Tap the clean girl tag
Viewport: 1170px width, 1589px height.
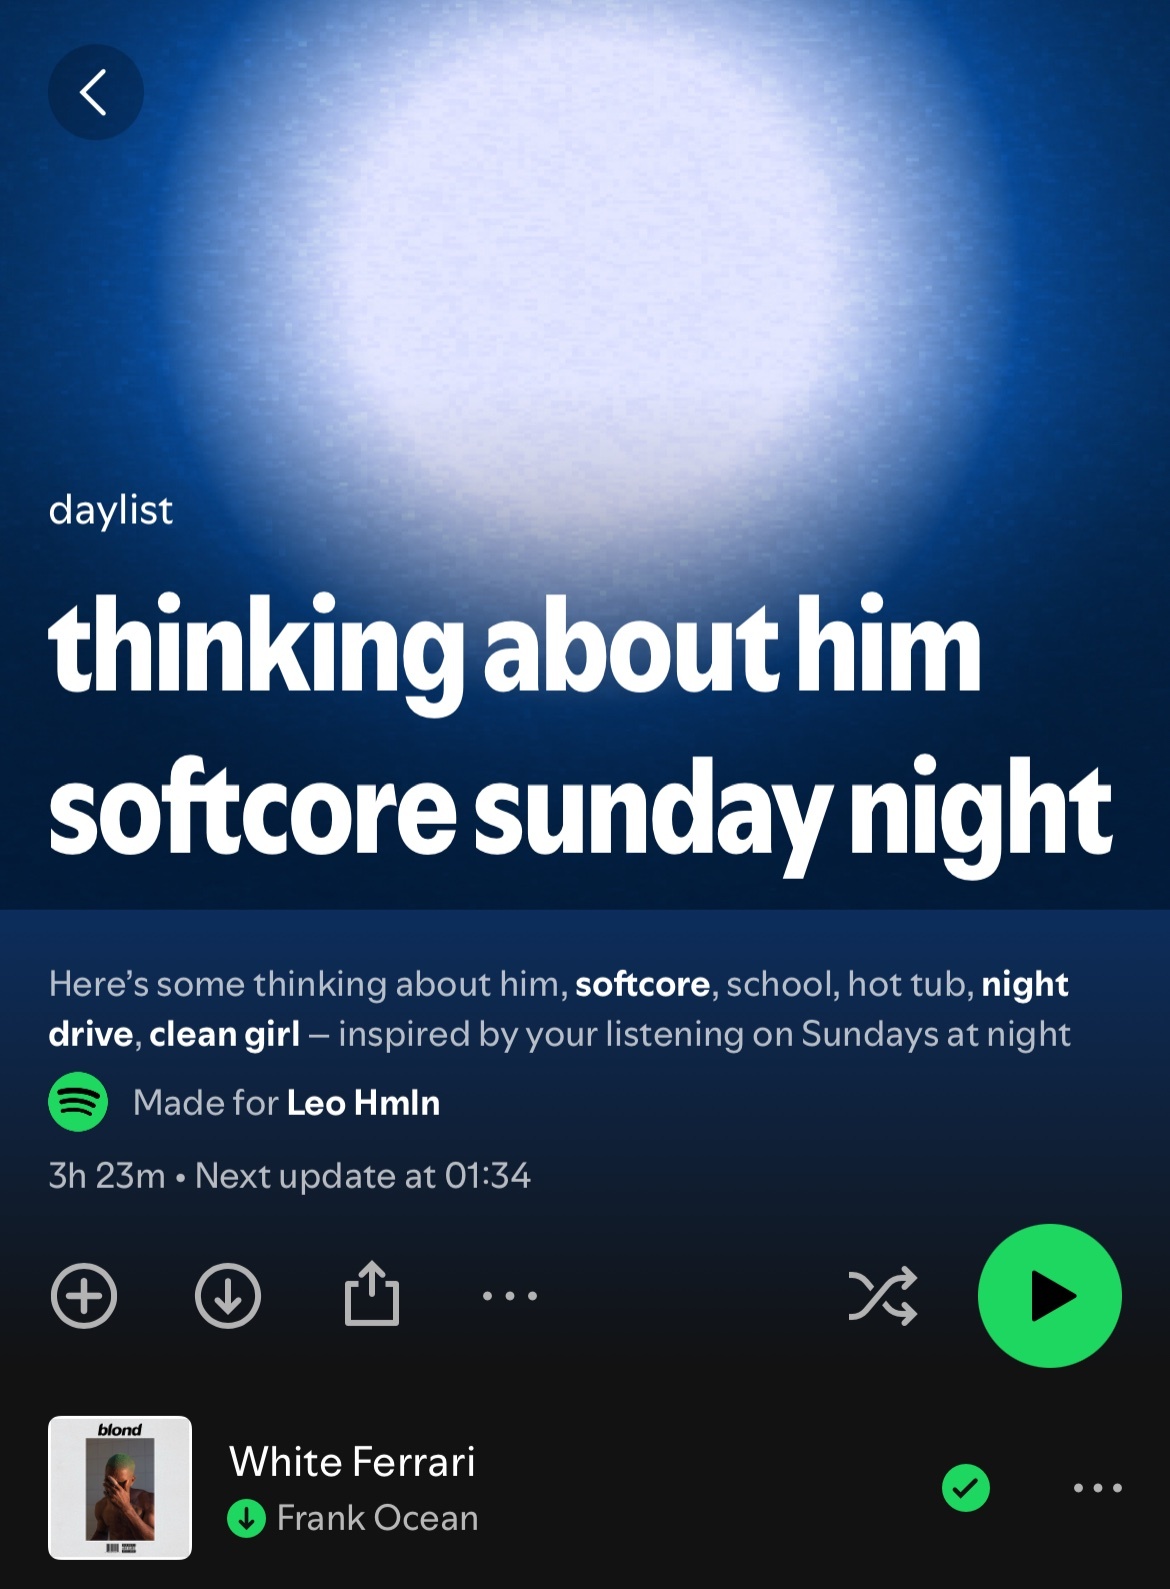coord(224,1033)
